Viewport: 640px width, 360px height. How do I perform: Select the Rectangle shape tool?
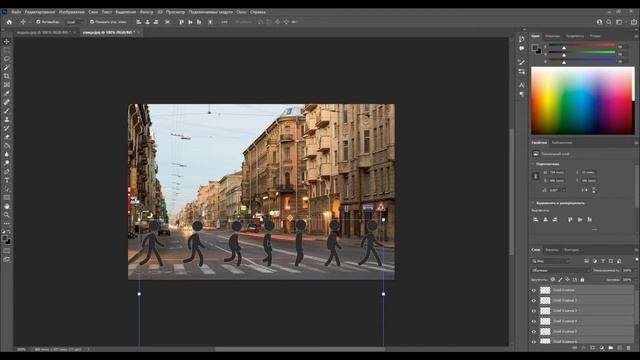[x=7, y=198]
